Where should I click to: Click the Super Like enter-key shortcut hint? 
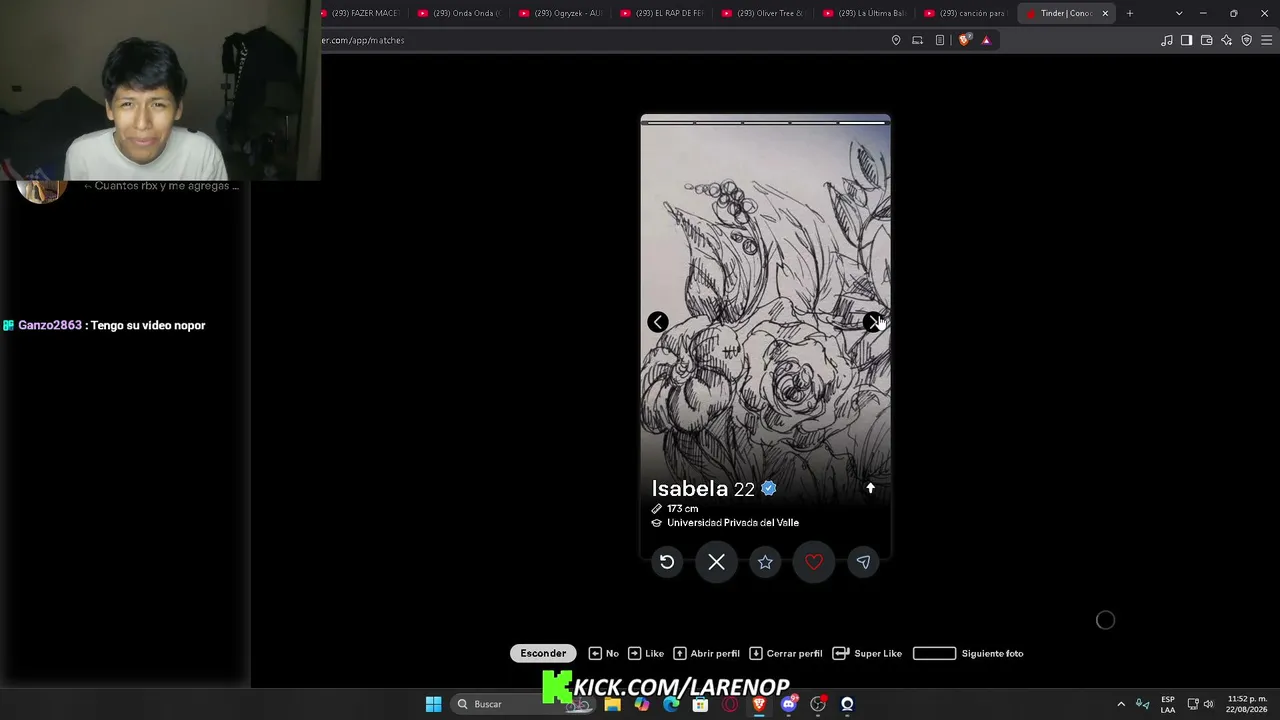[867, 653]
